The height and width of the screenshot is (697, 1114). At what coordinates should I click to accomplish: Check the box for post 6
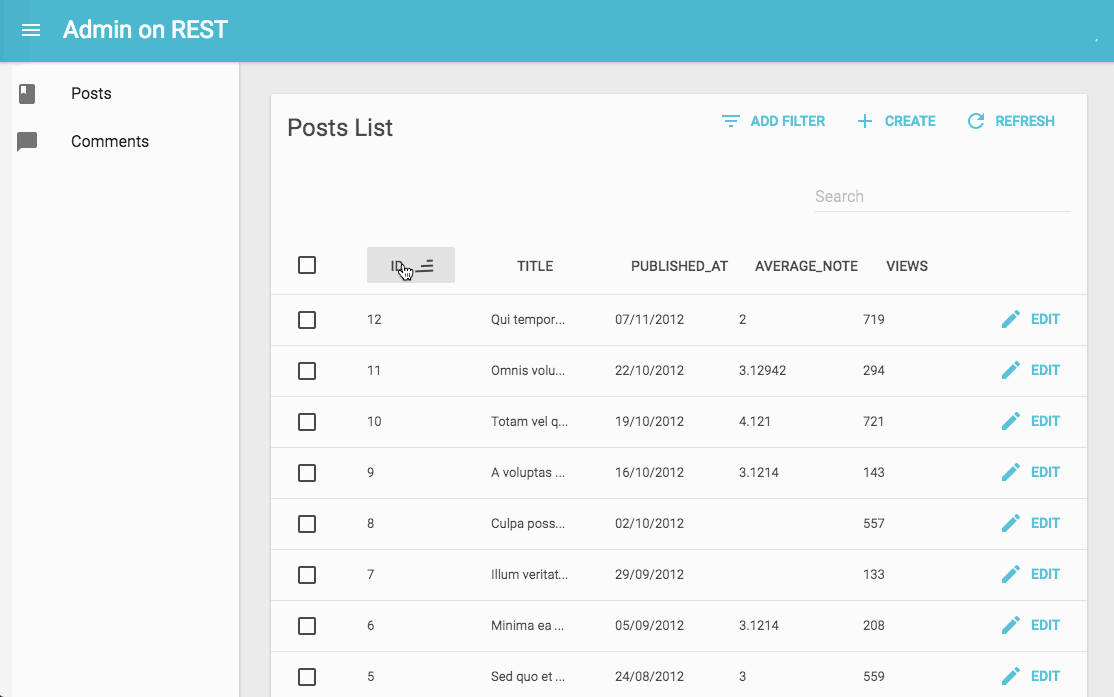pos(307,626)
